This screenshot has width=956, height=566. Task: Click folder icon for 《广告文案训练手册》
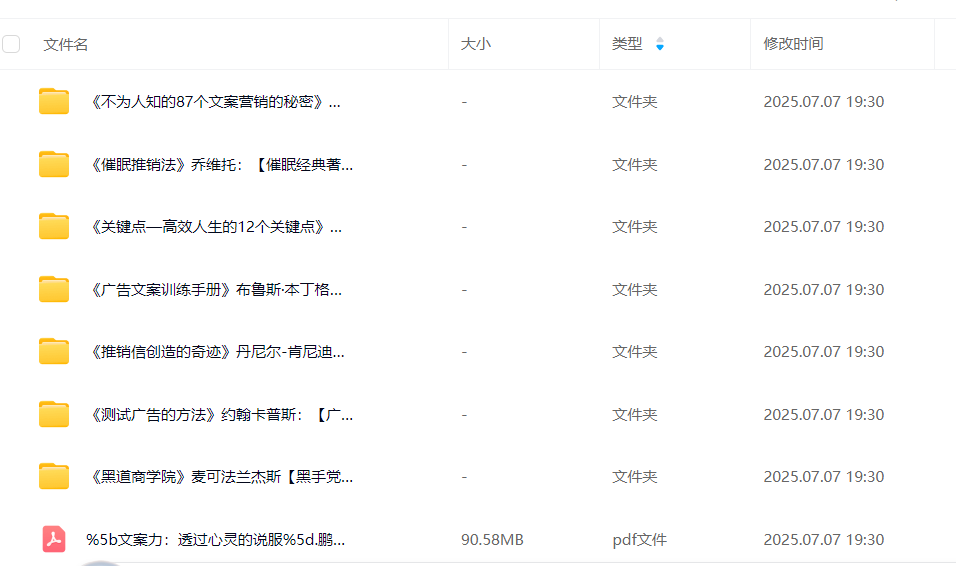[54, 290]
